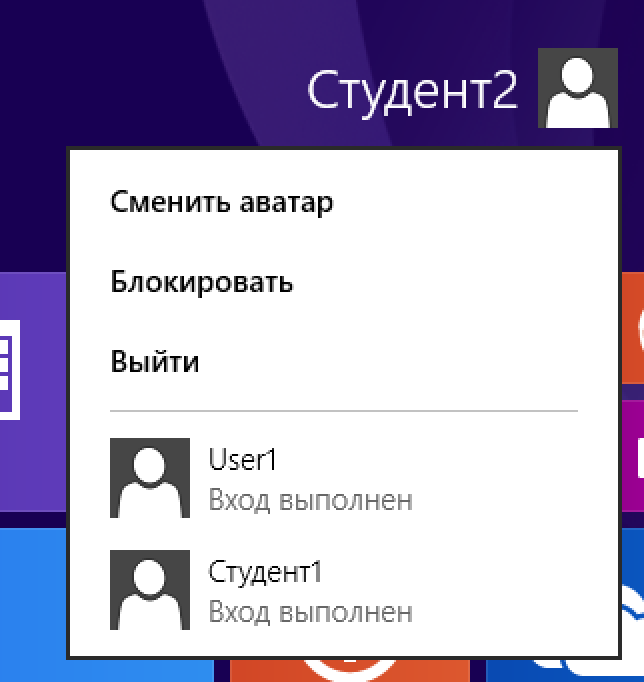Select Блокировать to lock the session
The image size is (644, 682).
coord(202,282)
